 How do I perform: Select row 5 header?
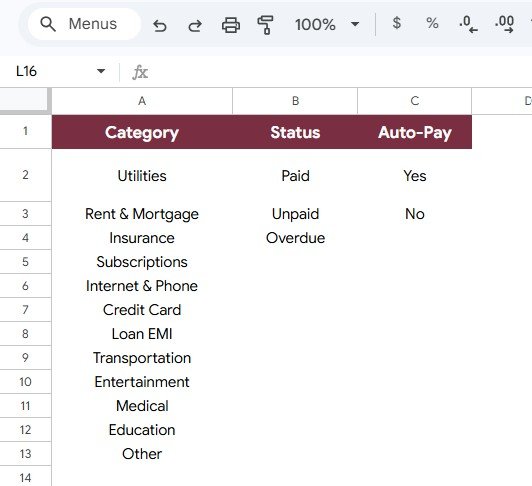(25, 262)
